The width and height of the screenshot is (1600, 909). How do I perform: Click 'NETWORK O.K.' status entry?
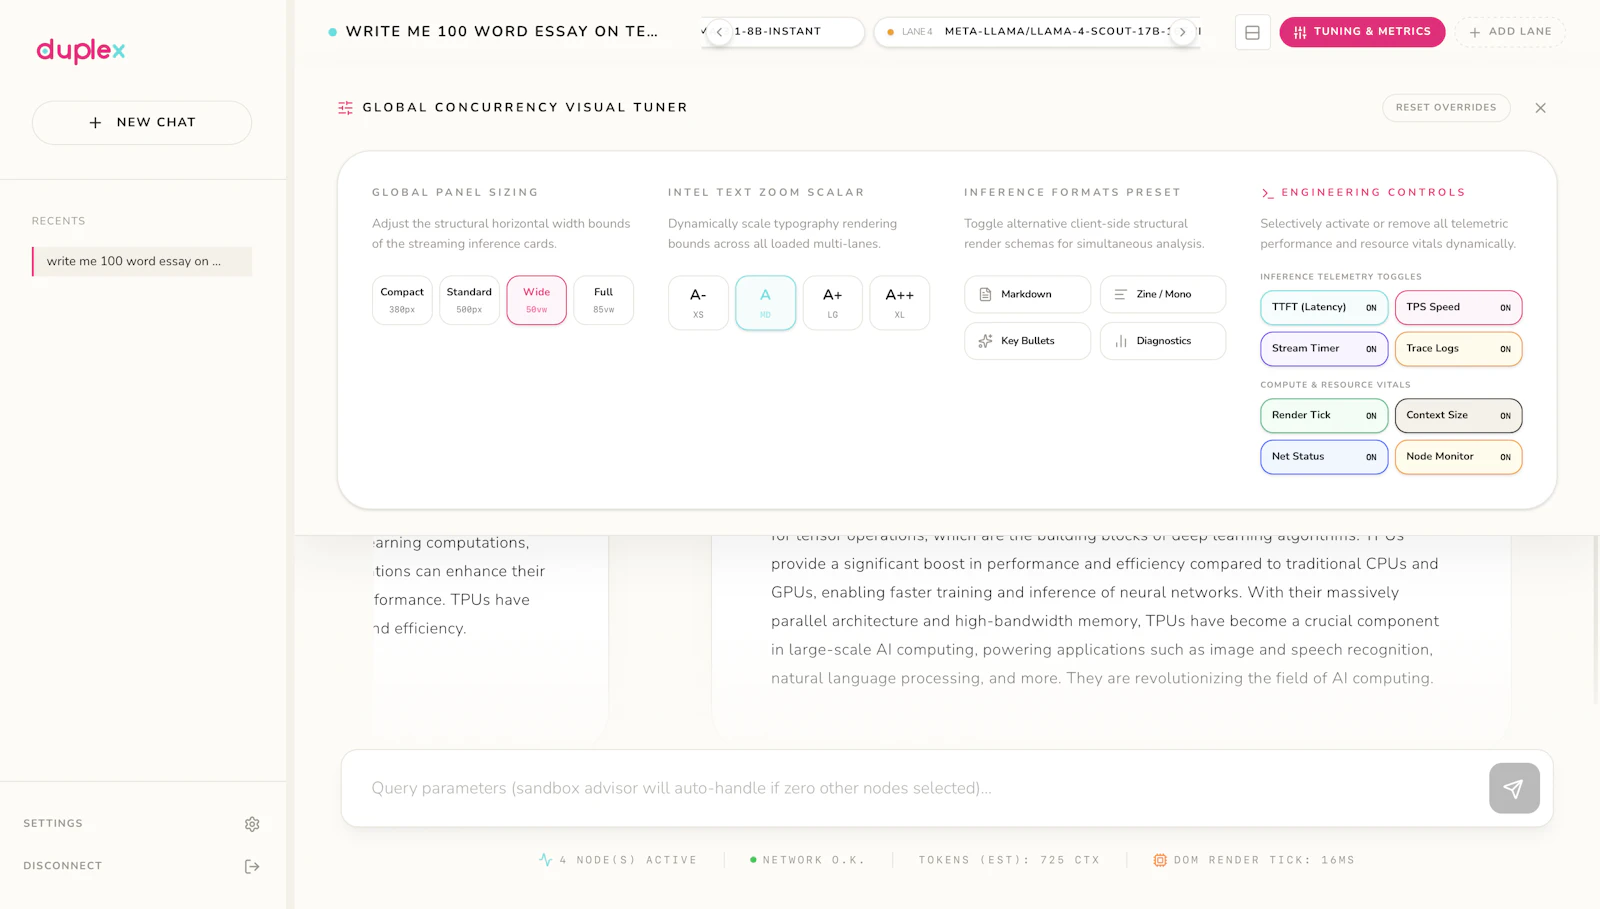tap(807, 860)
